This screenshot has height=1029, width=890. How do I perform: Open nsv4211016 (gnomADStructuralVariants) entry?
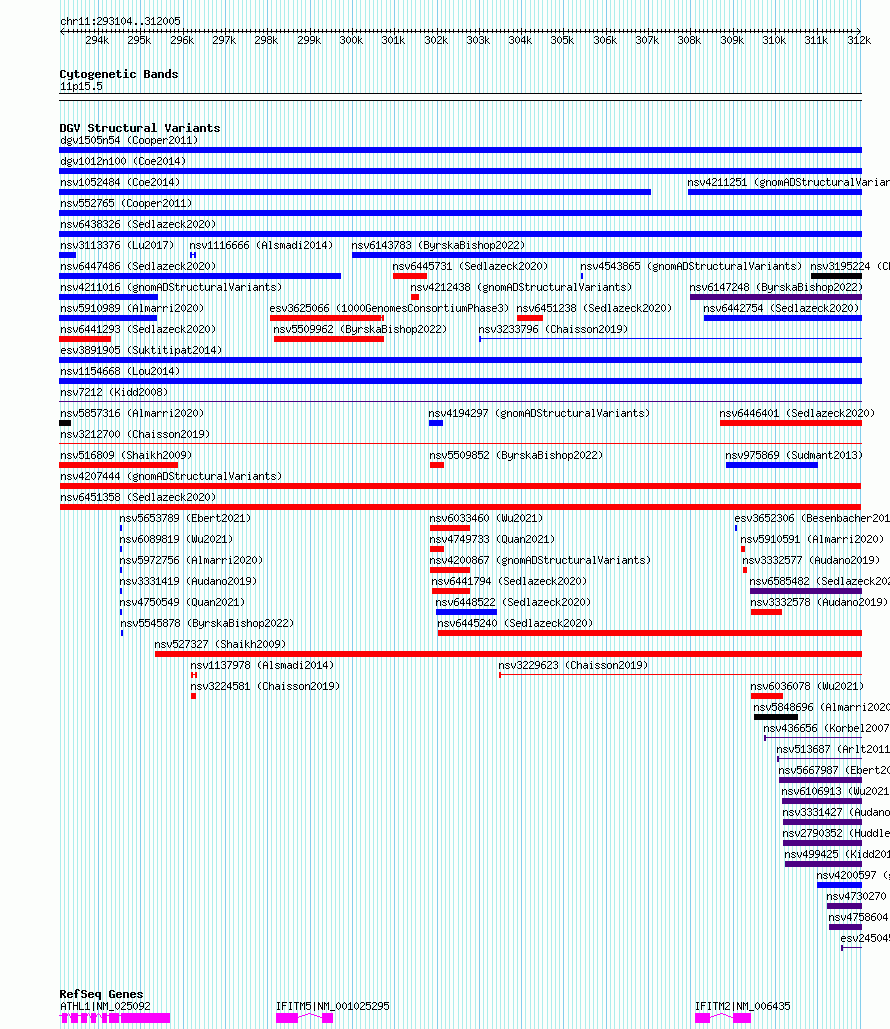(171, 287)
